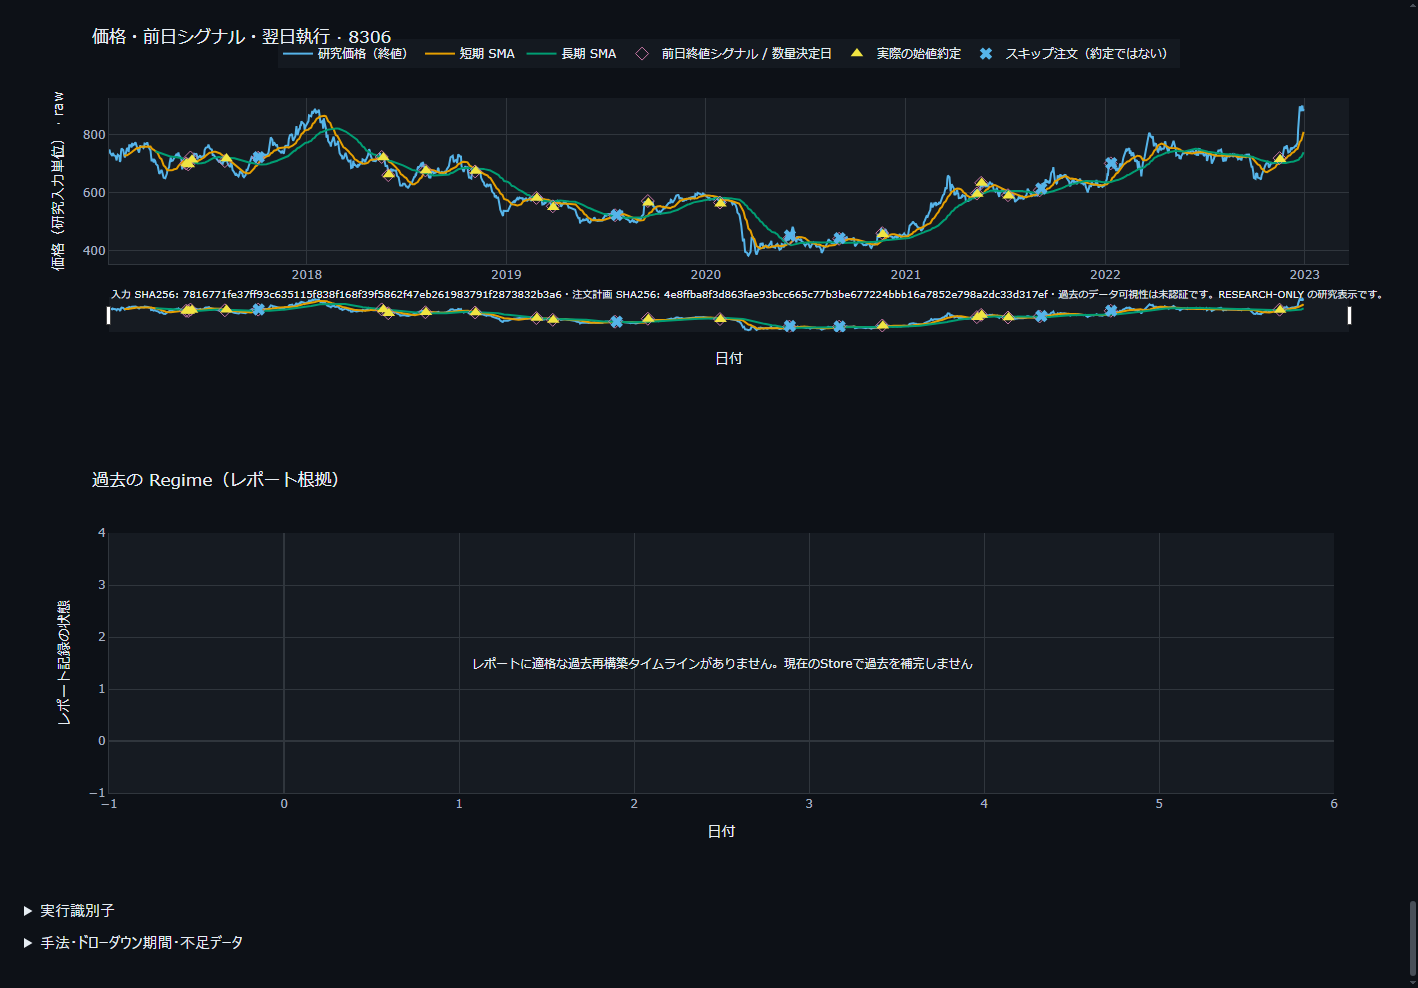
Task: Toggle 前日終値シグナル / 数量決定日 legend entry
Action: tap(733, 54)
